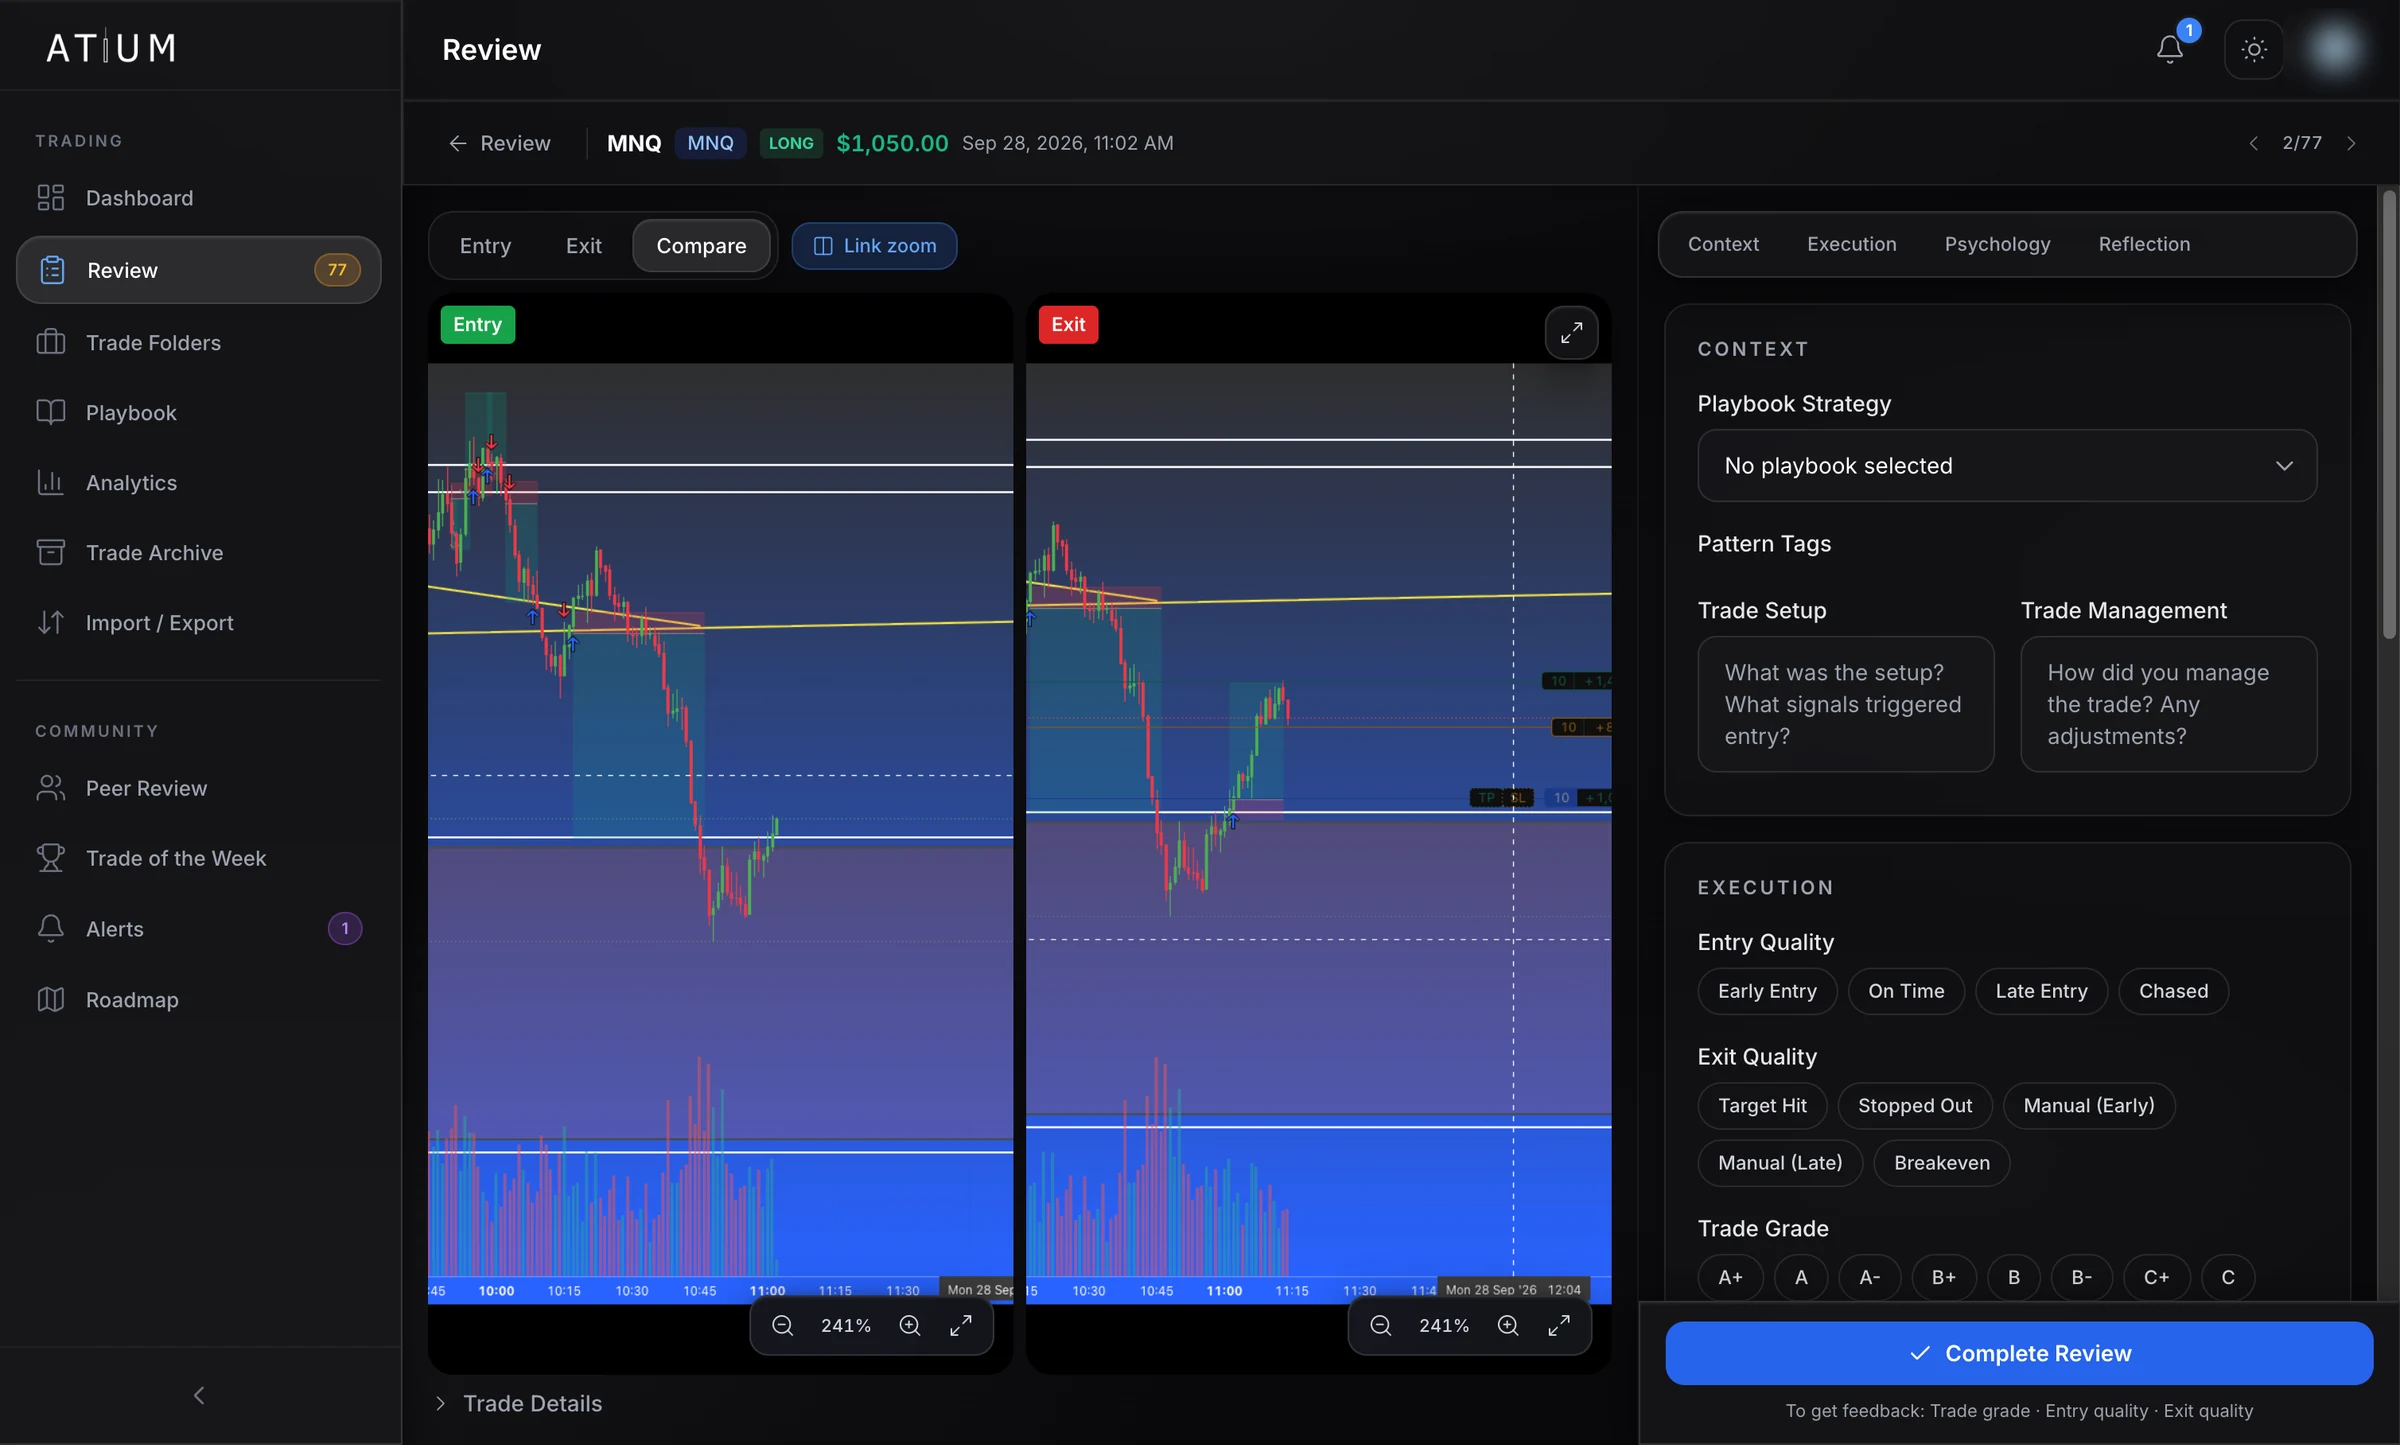Select Early Entry quality
The width and height of the screenshot is (2400, 1445).
(1767, 991)
